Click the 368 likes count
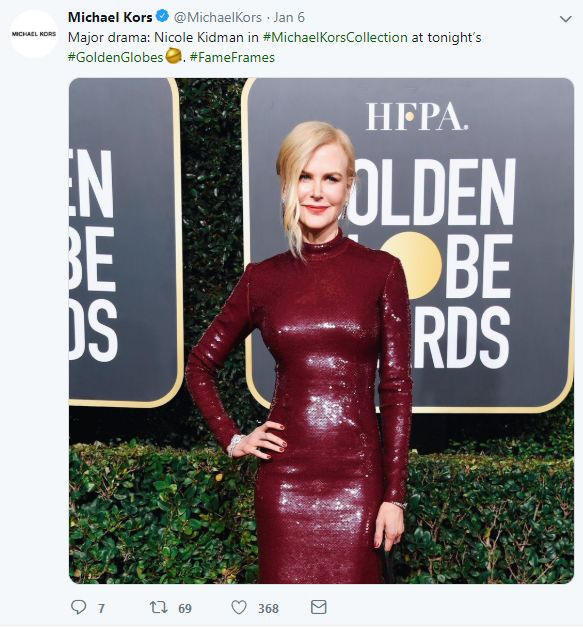583x628 pixels. [x=268, y=608]
